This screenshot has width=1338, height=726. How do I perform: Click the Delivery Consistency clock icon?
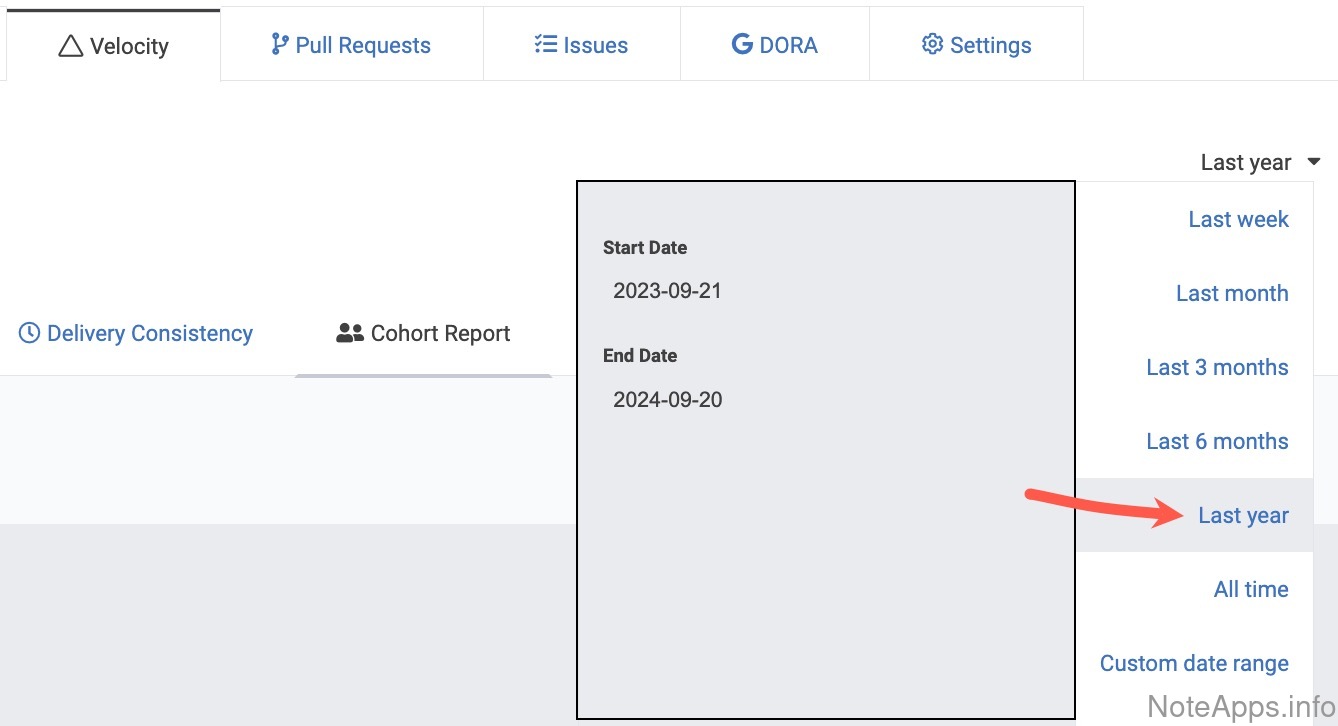[29, 333]
